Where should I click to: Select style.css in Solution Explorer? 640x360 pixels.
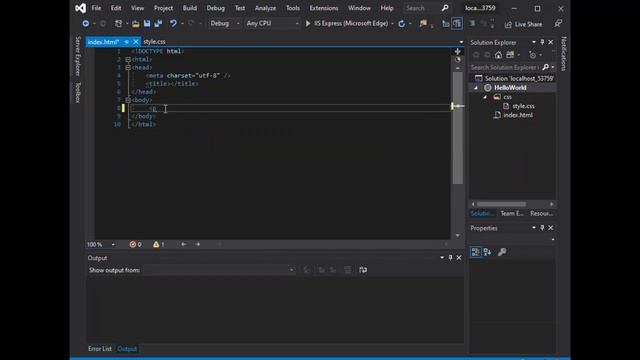(x=523, y=106)
